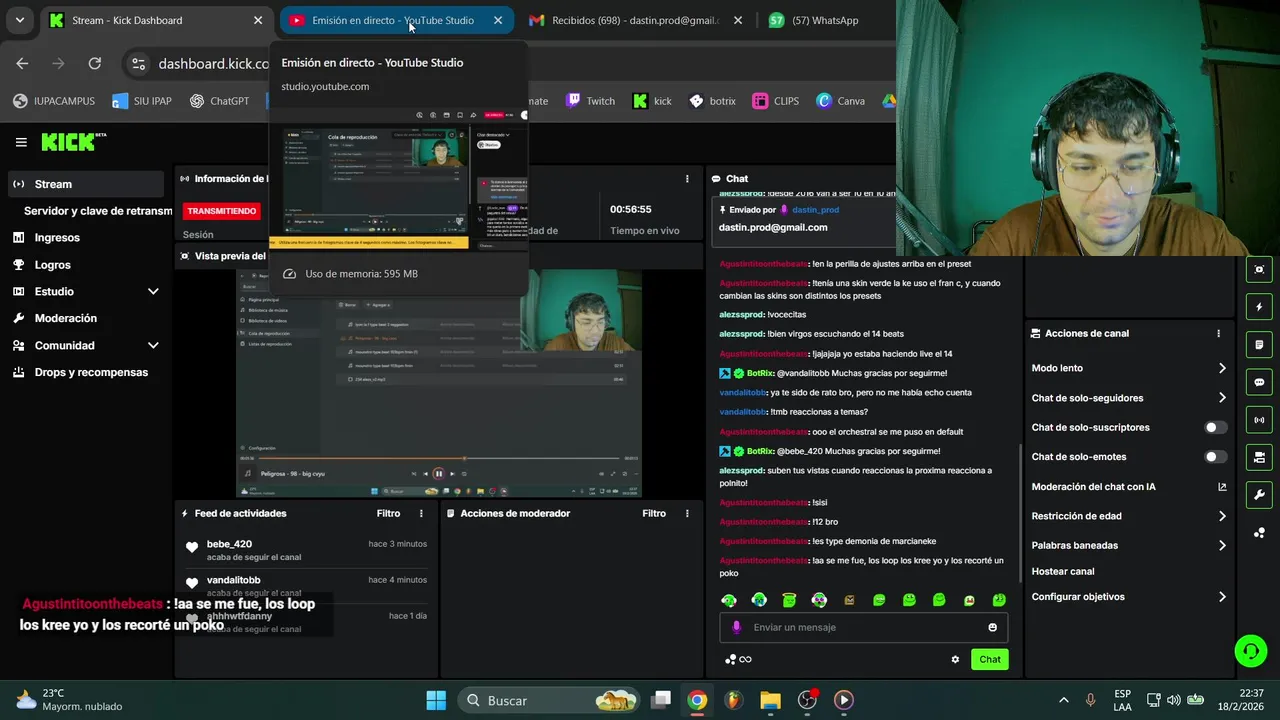
Task: Click the bebe_420 follow activity entry
Action: 305,550
